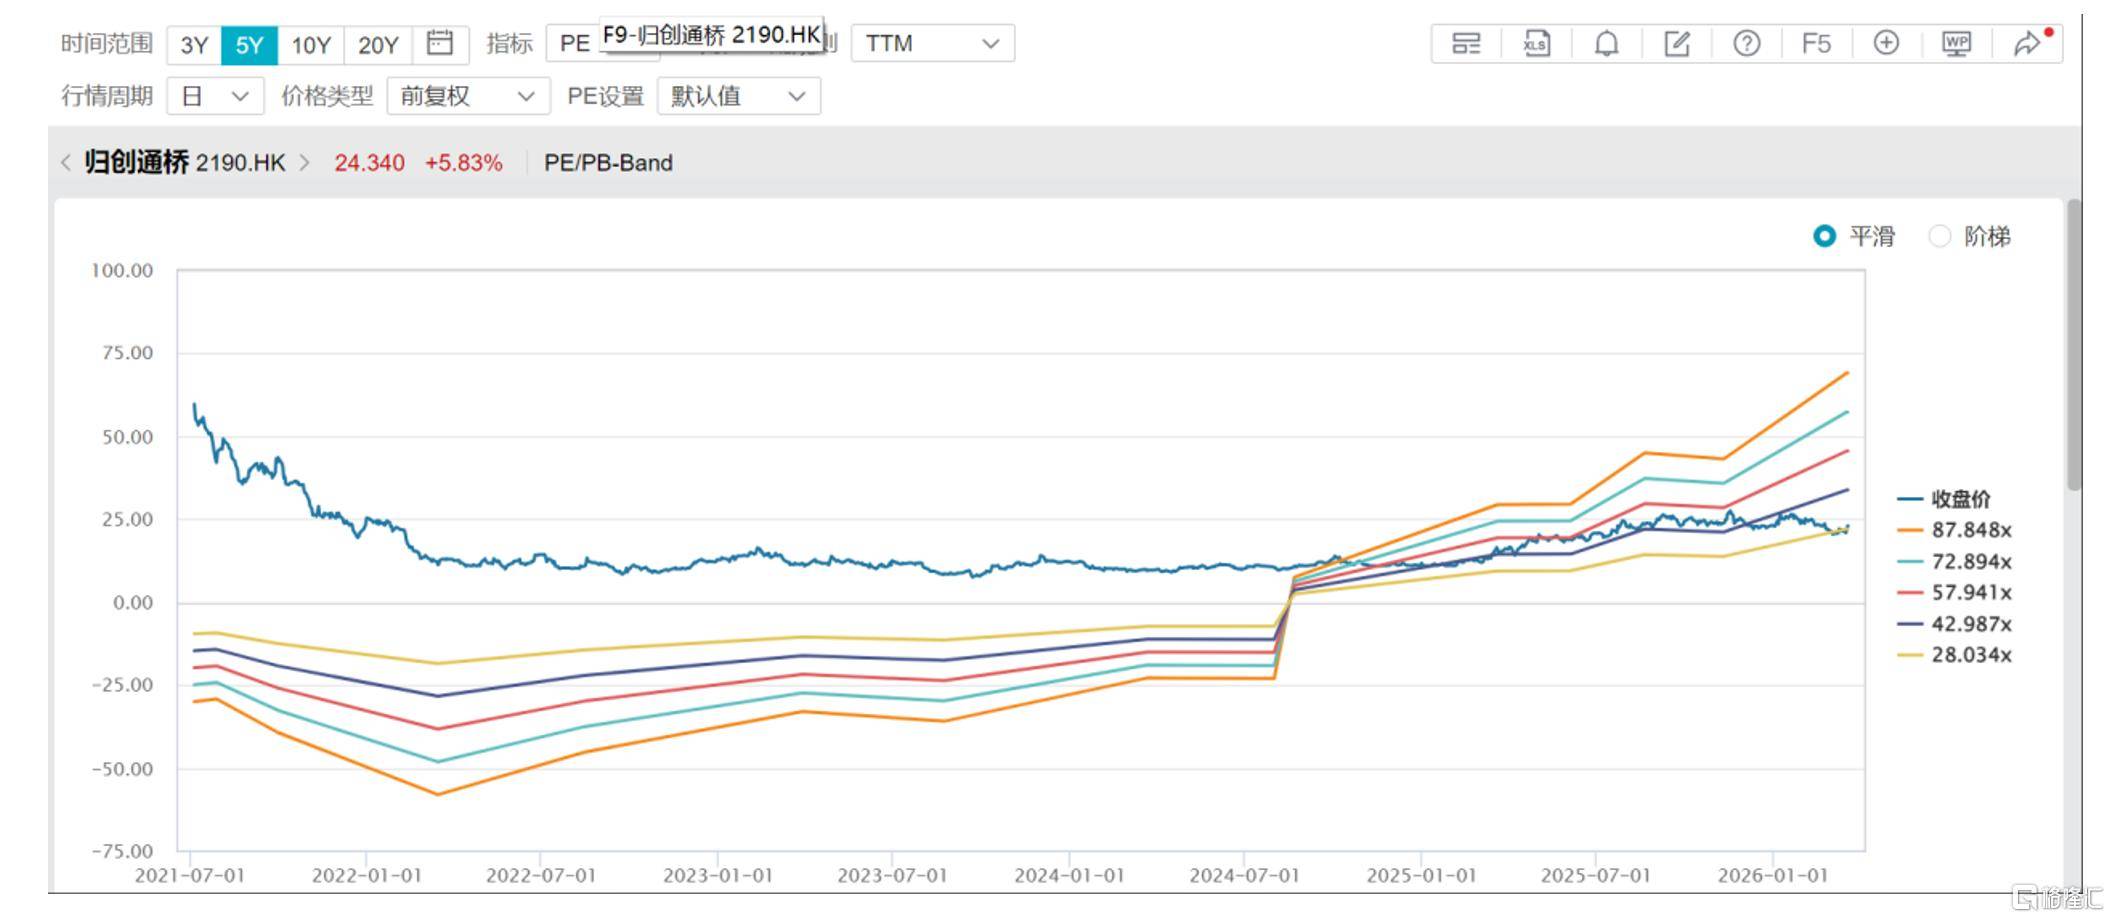Image resolution: width=2110 pixels, height=918 pixels.
Task: Click the vertical scrollbar on right
Action: click(x=2074, y=345)
